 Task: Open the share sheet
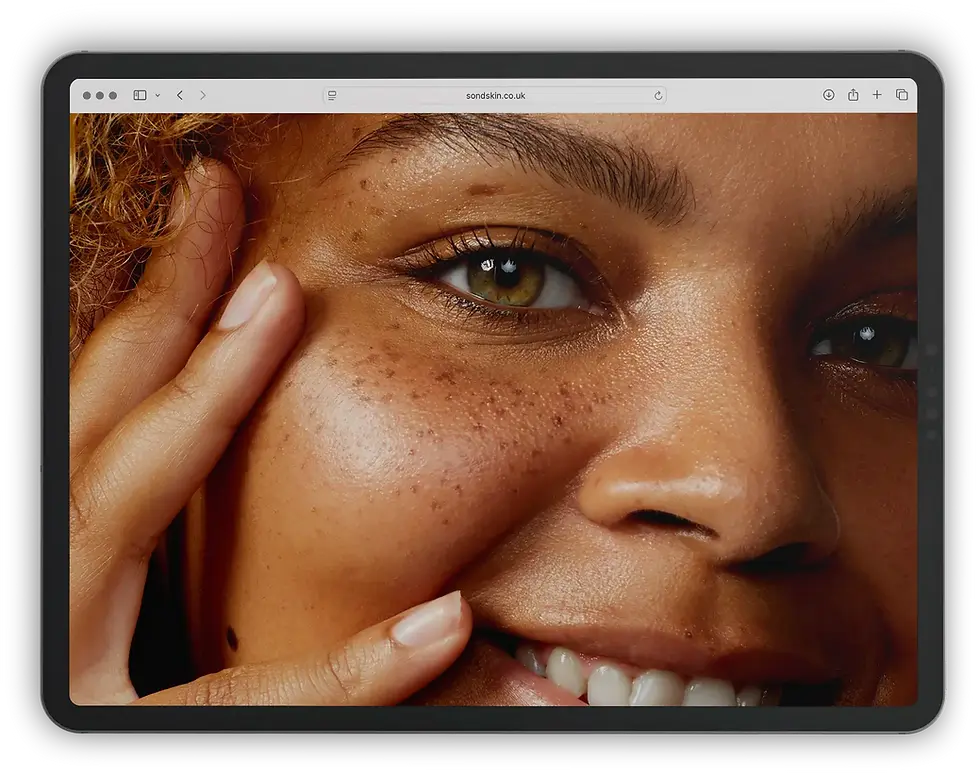[853, 94]
